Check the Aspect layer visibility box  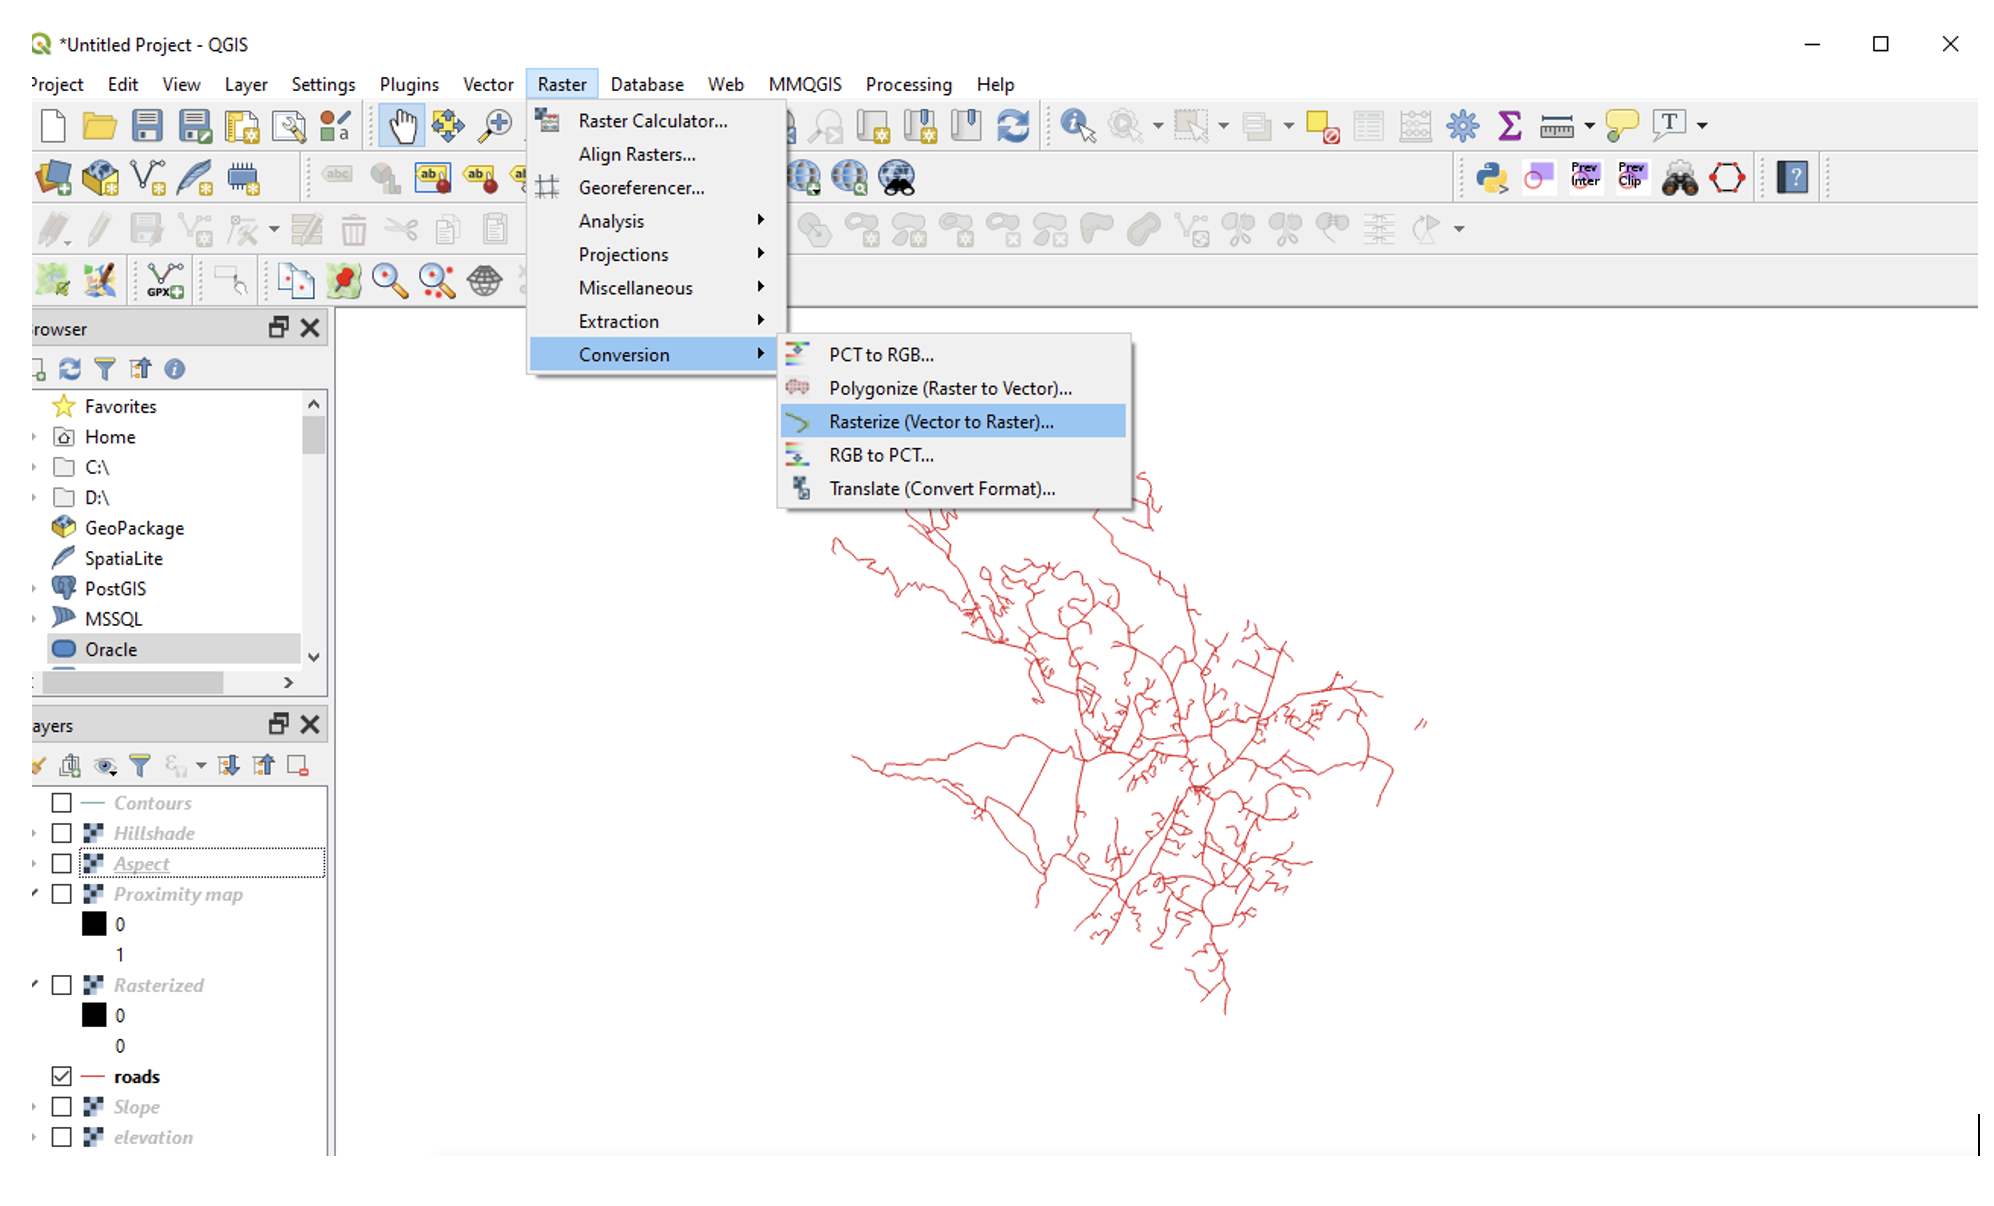(62, 863)
